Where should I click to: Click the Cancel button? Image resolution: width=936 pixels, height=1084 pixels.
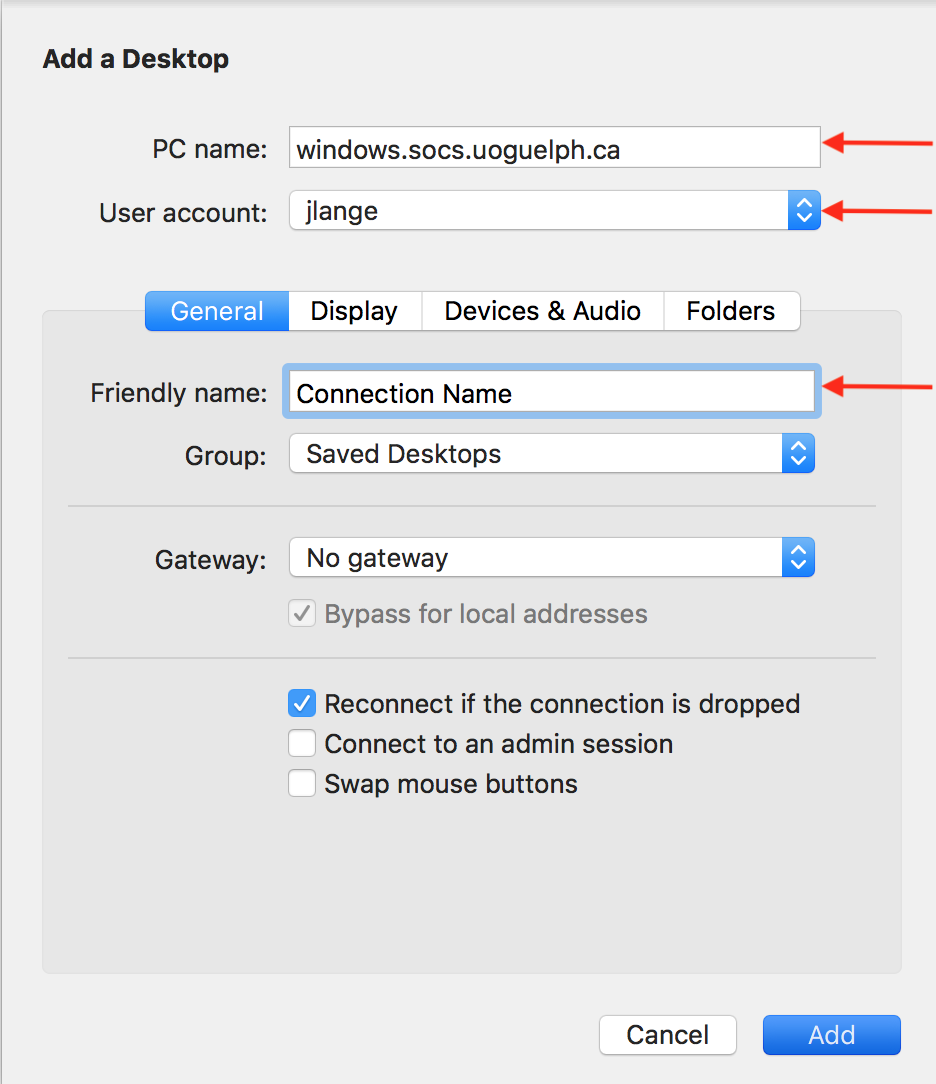pyautogui.click(x=667, y=1035)
